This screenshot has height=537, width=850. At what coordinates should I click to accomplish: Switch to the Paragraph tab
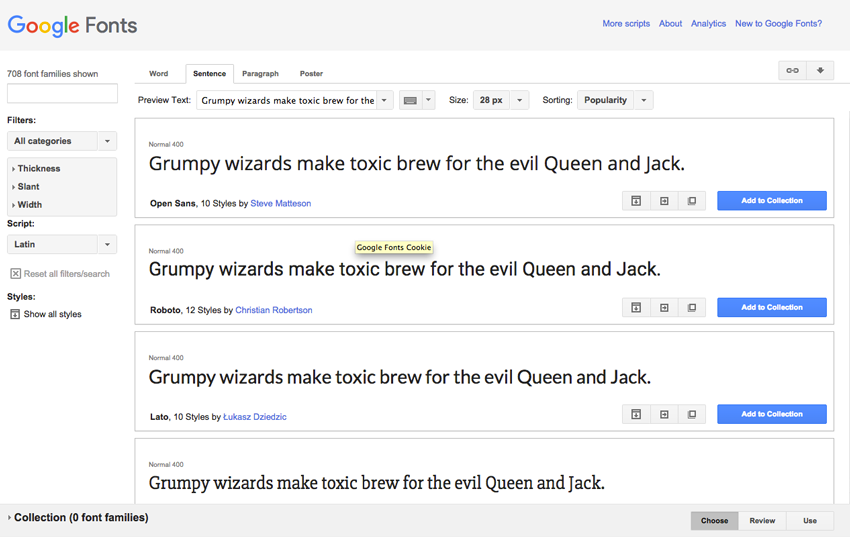(x=260, y=74)
